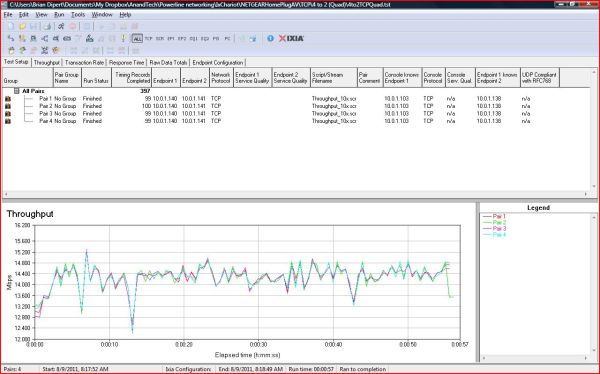
Task: Click the Script/Stream Filename column header
Action: [333, 78]
